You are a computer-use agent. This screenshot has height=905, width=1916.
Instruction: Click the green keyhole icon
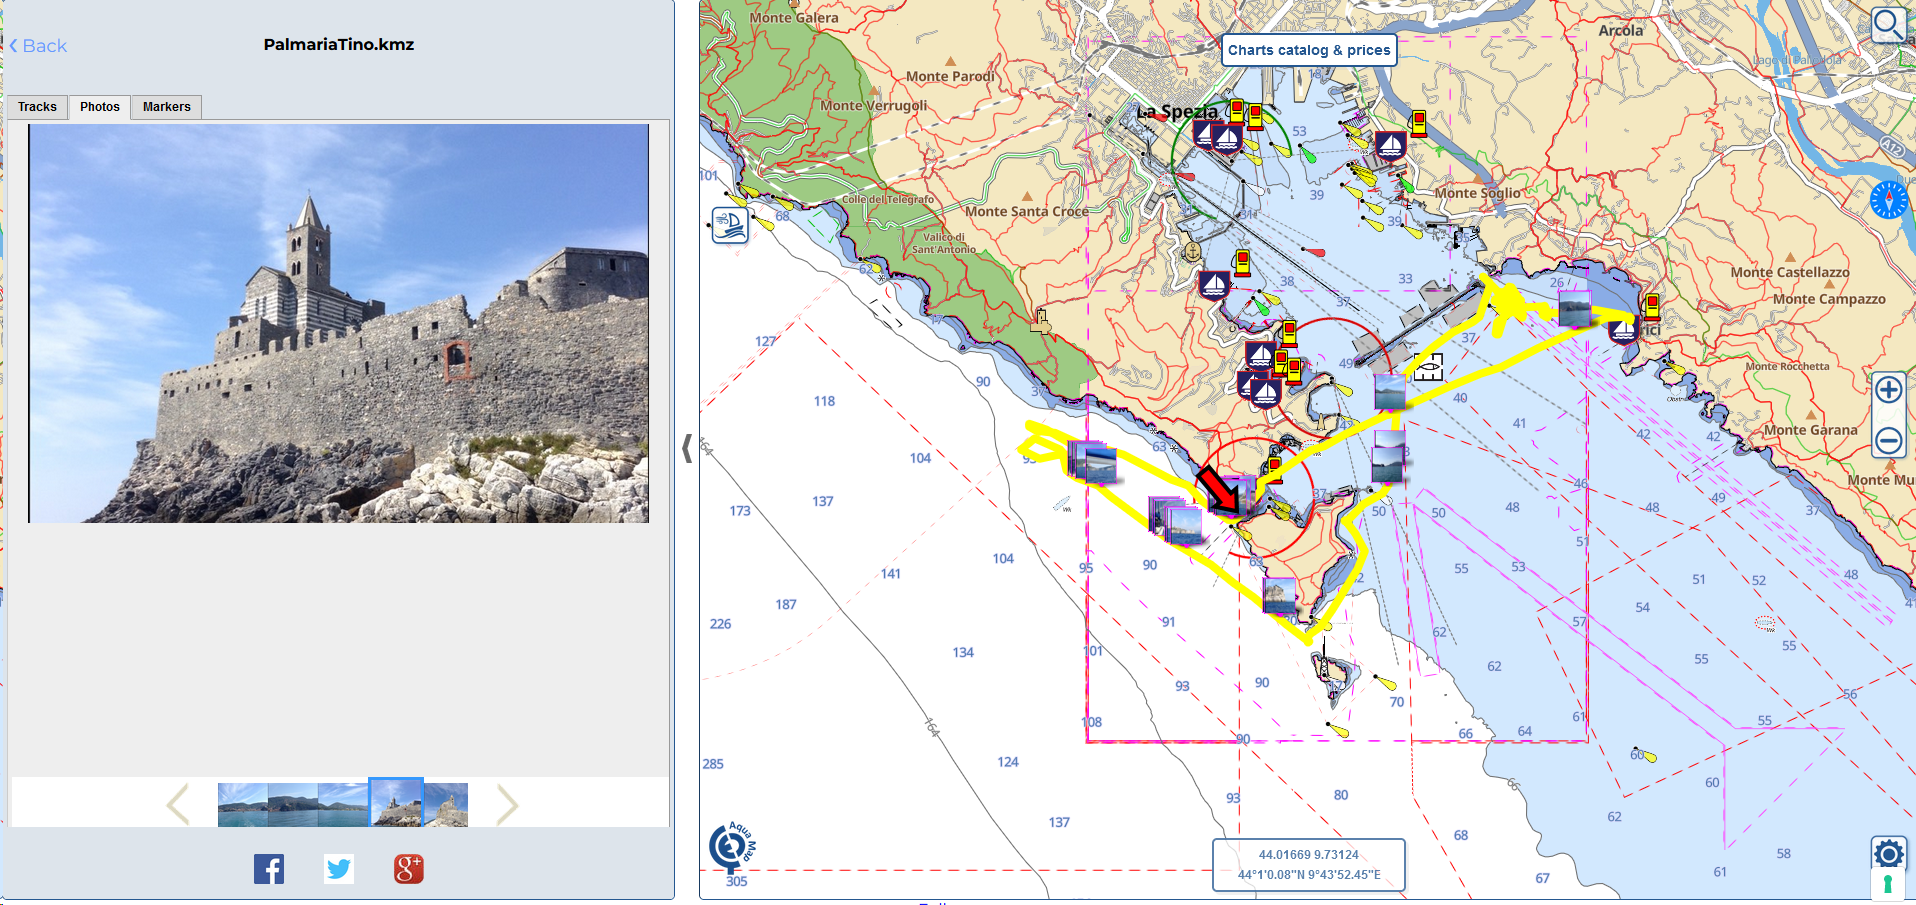coord(1887,885)
